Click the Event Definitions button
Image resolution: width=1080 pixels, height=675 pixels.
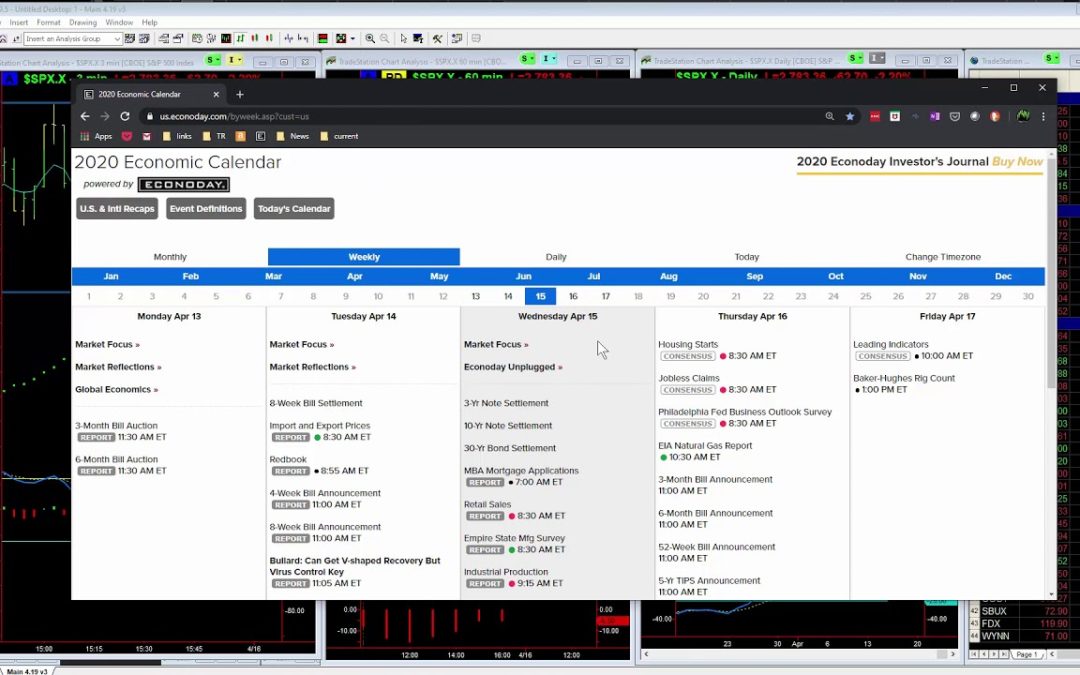[206, 209]
